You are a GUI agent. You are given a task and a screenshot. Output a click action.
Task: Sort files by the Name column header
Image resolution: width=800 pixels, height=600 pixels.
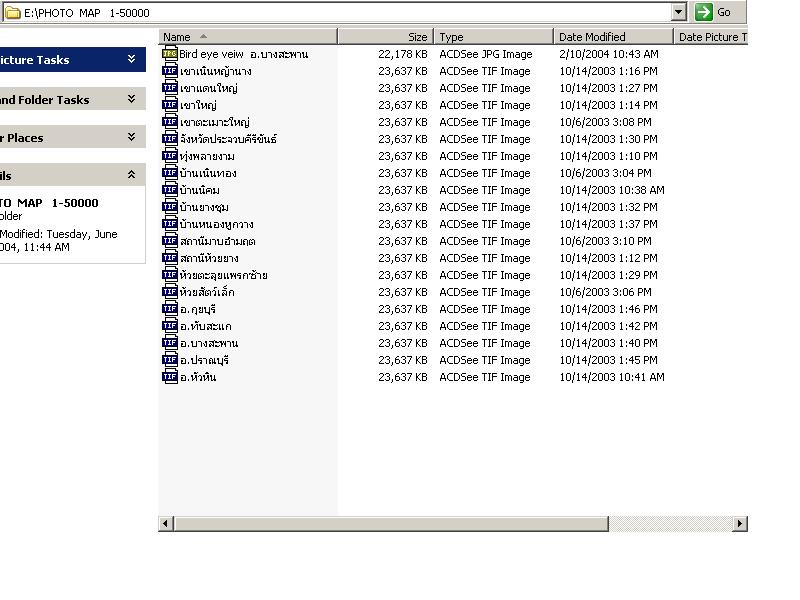(248, 37)
